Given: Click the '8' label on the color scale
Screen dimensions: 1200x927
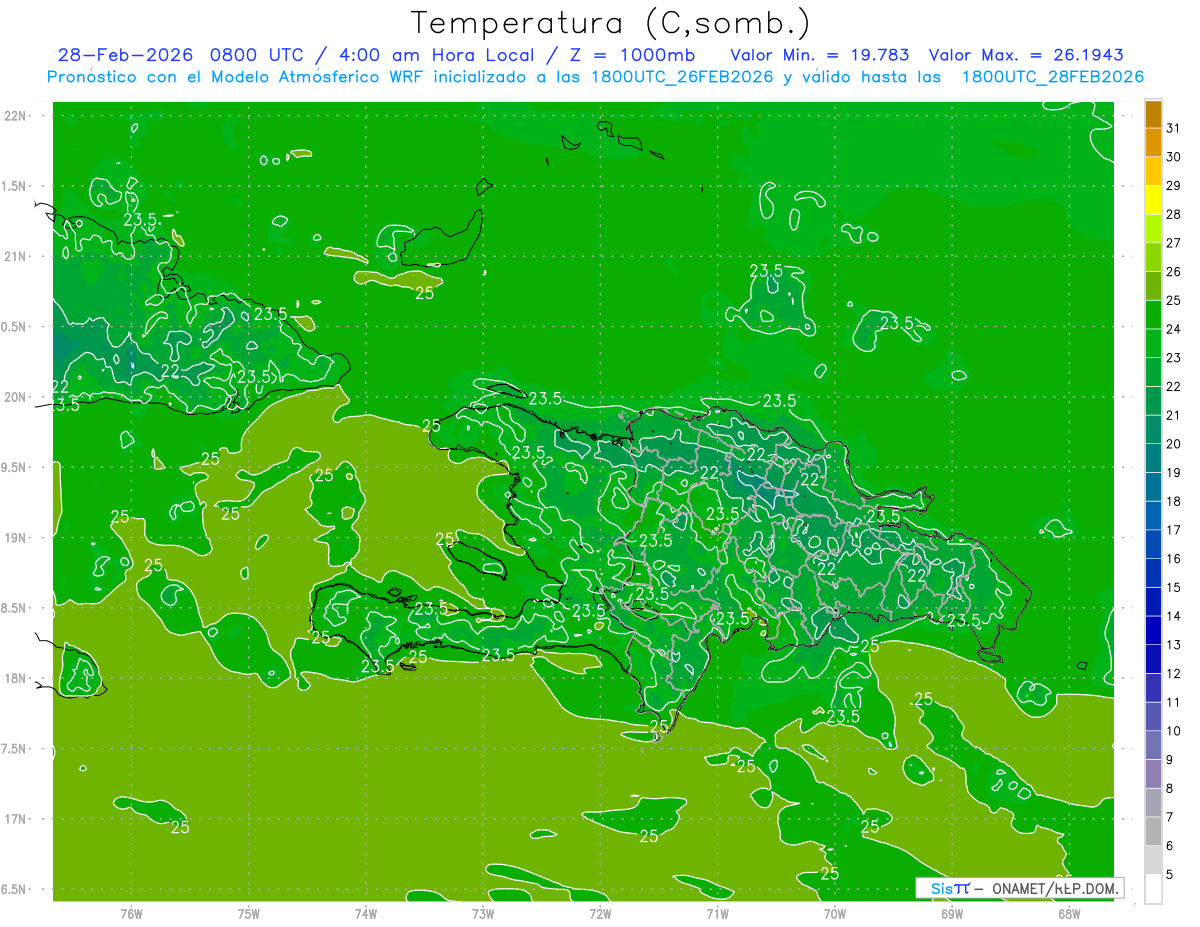Looking at the screenshot, I should coord(1170,788).
